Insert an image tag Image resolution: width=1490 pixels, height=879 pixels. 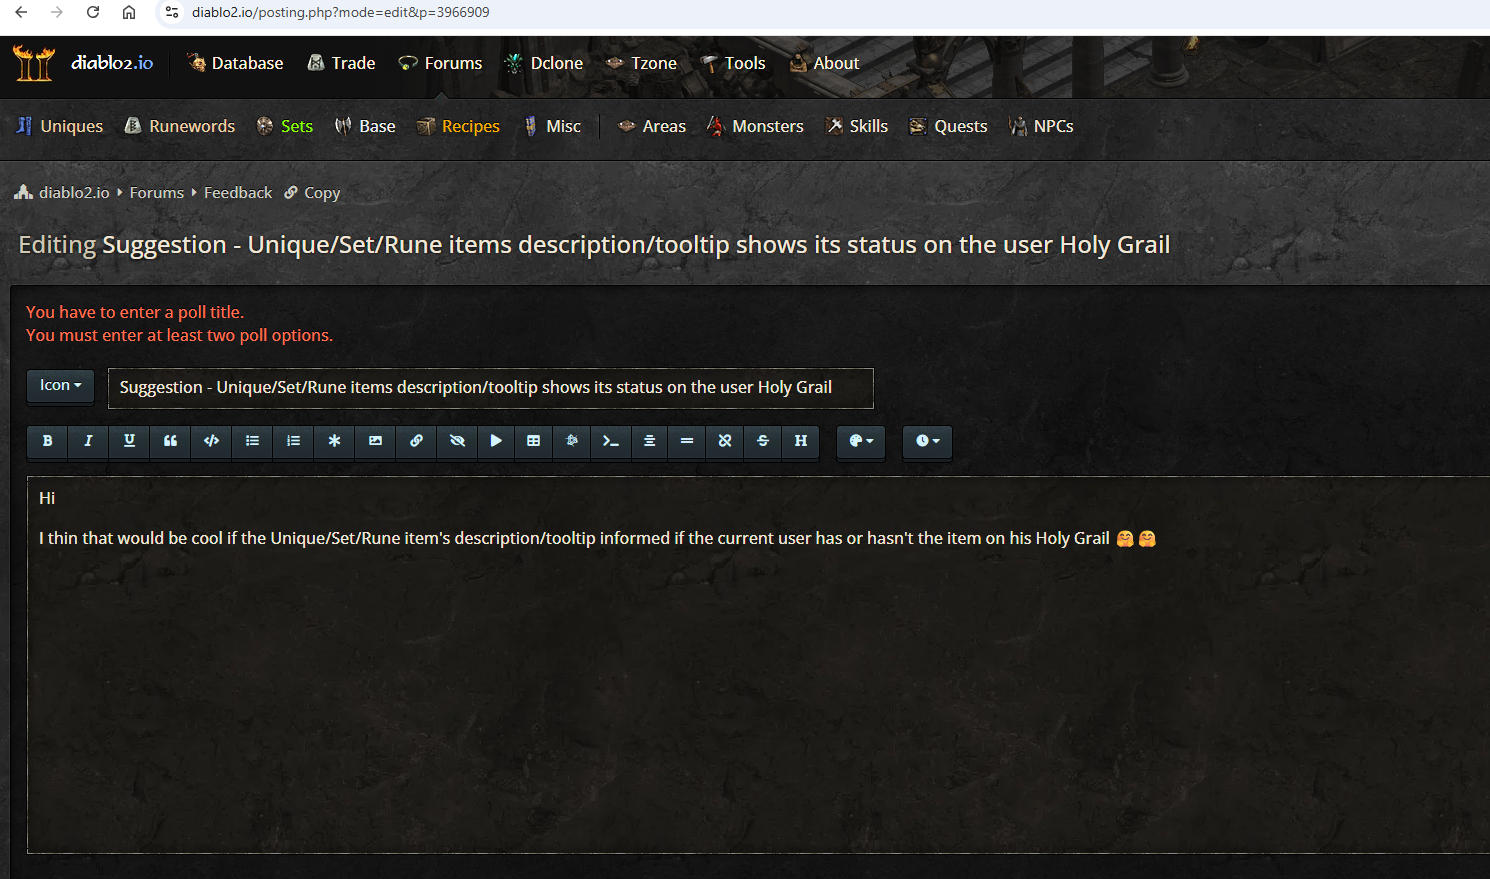375,441
